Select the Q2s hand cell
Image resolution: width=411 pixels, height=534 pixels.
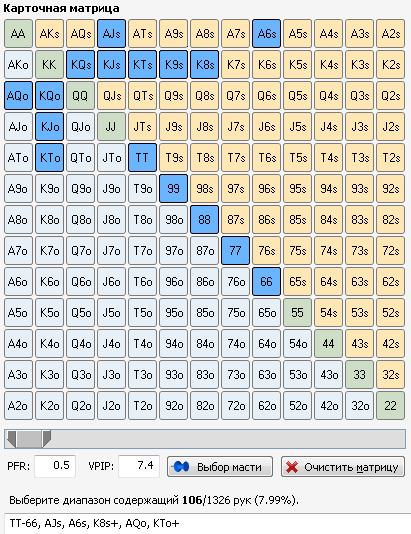(x=390, y=95)
